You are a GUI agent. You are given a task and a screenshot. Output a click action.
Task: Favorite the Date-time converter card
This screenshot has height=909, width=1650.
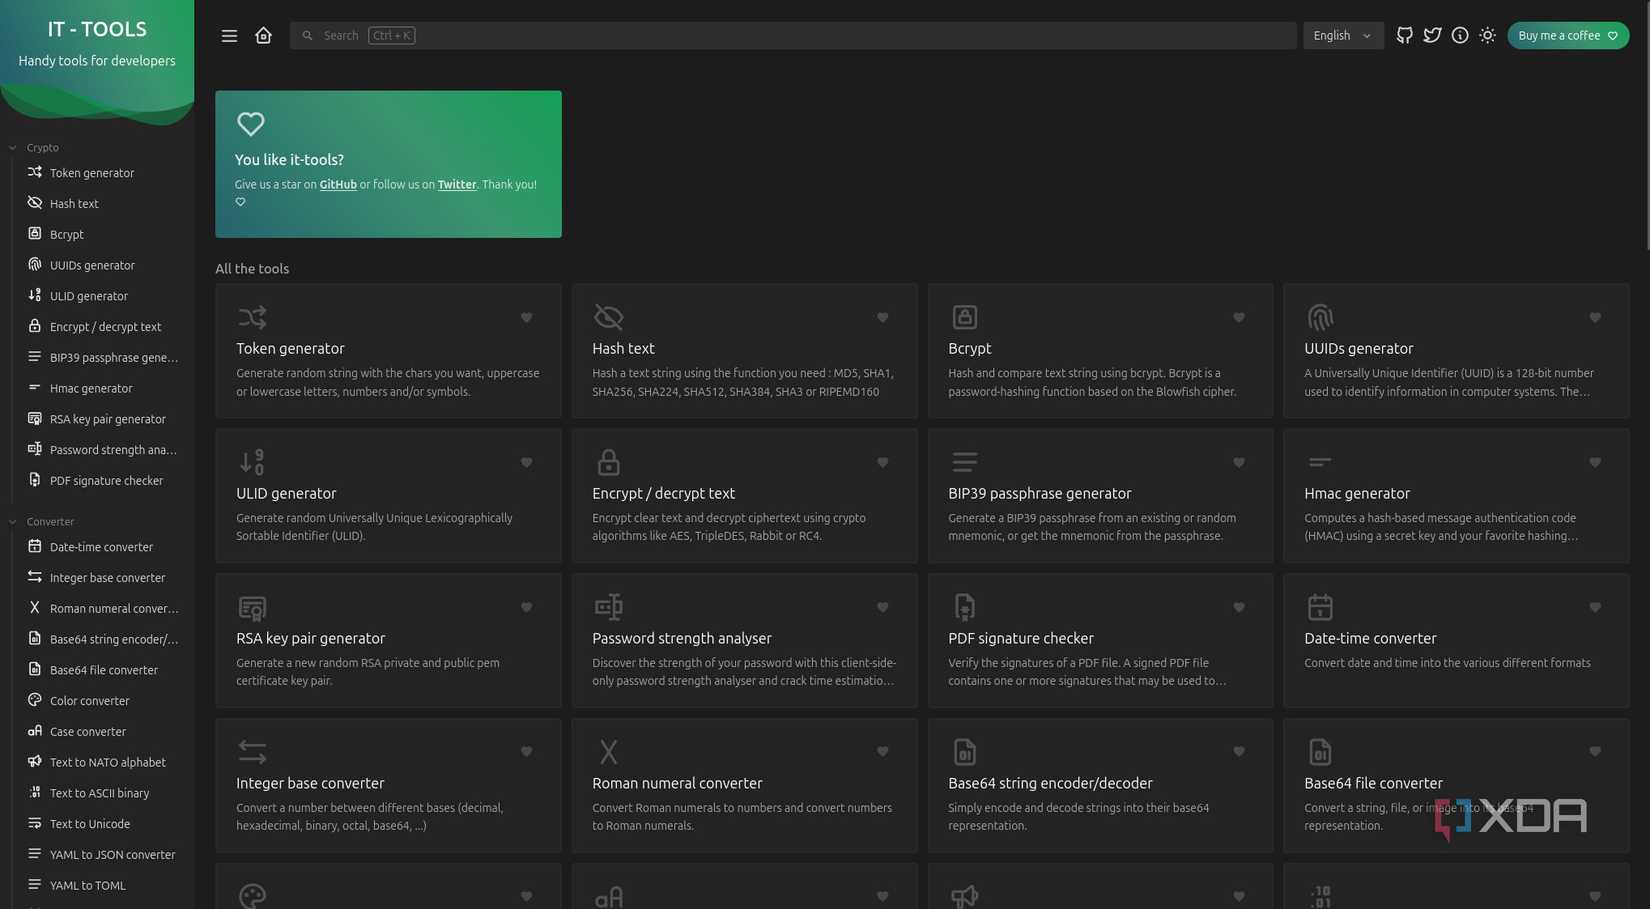[x=1594, y=607]
